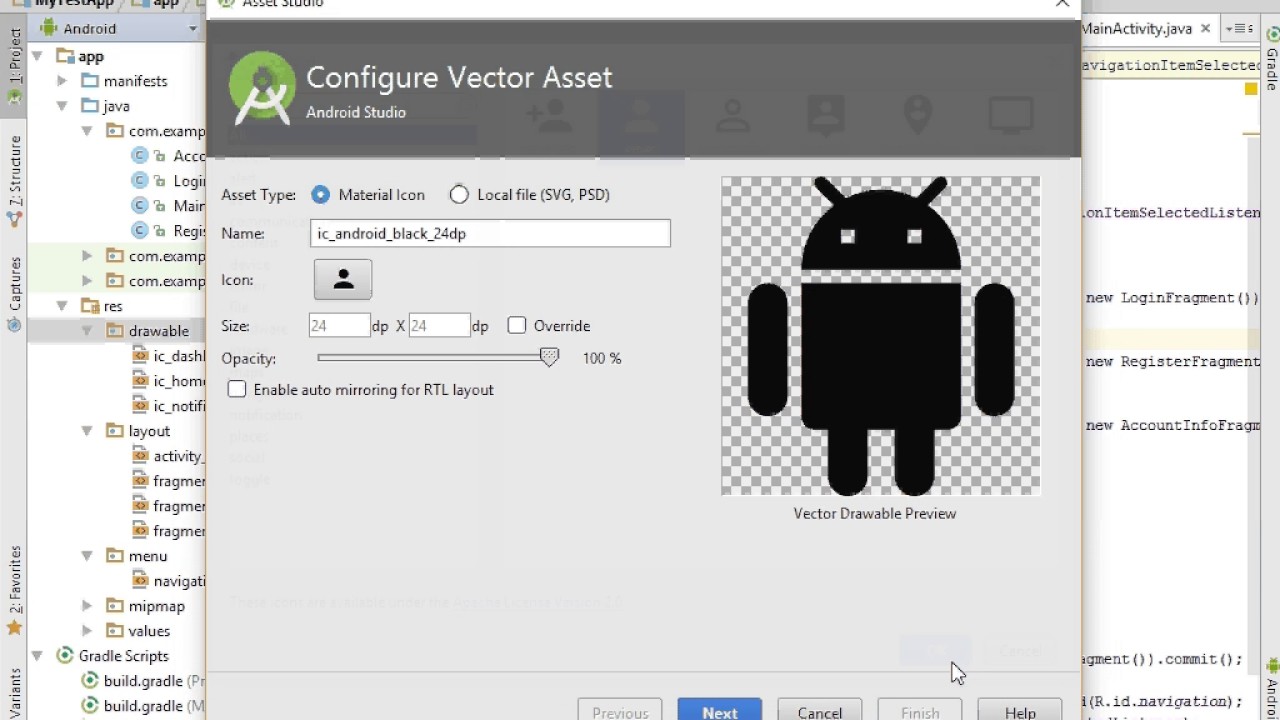Expand the mipmap folder
This screenshot has width=1280, height=720.
87,605
